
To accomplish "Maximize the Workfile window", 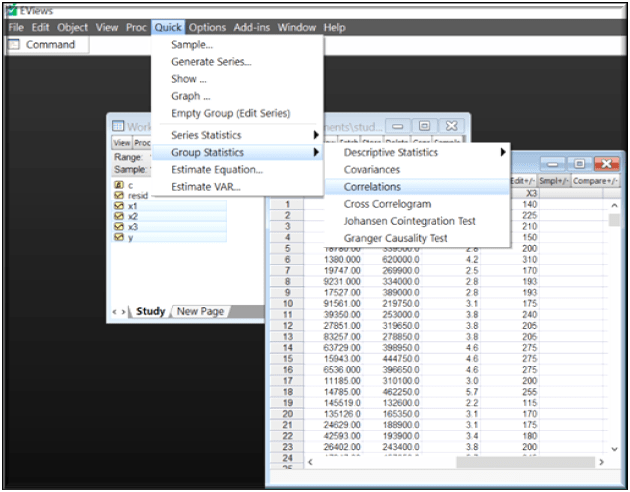I will point(425,126).
